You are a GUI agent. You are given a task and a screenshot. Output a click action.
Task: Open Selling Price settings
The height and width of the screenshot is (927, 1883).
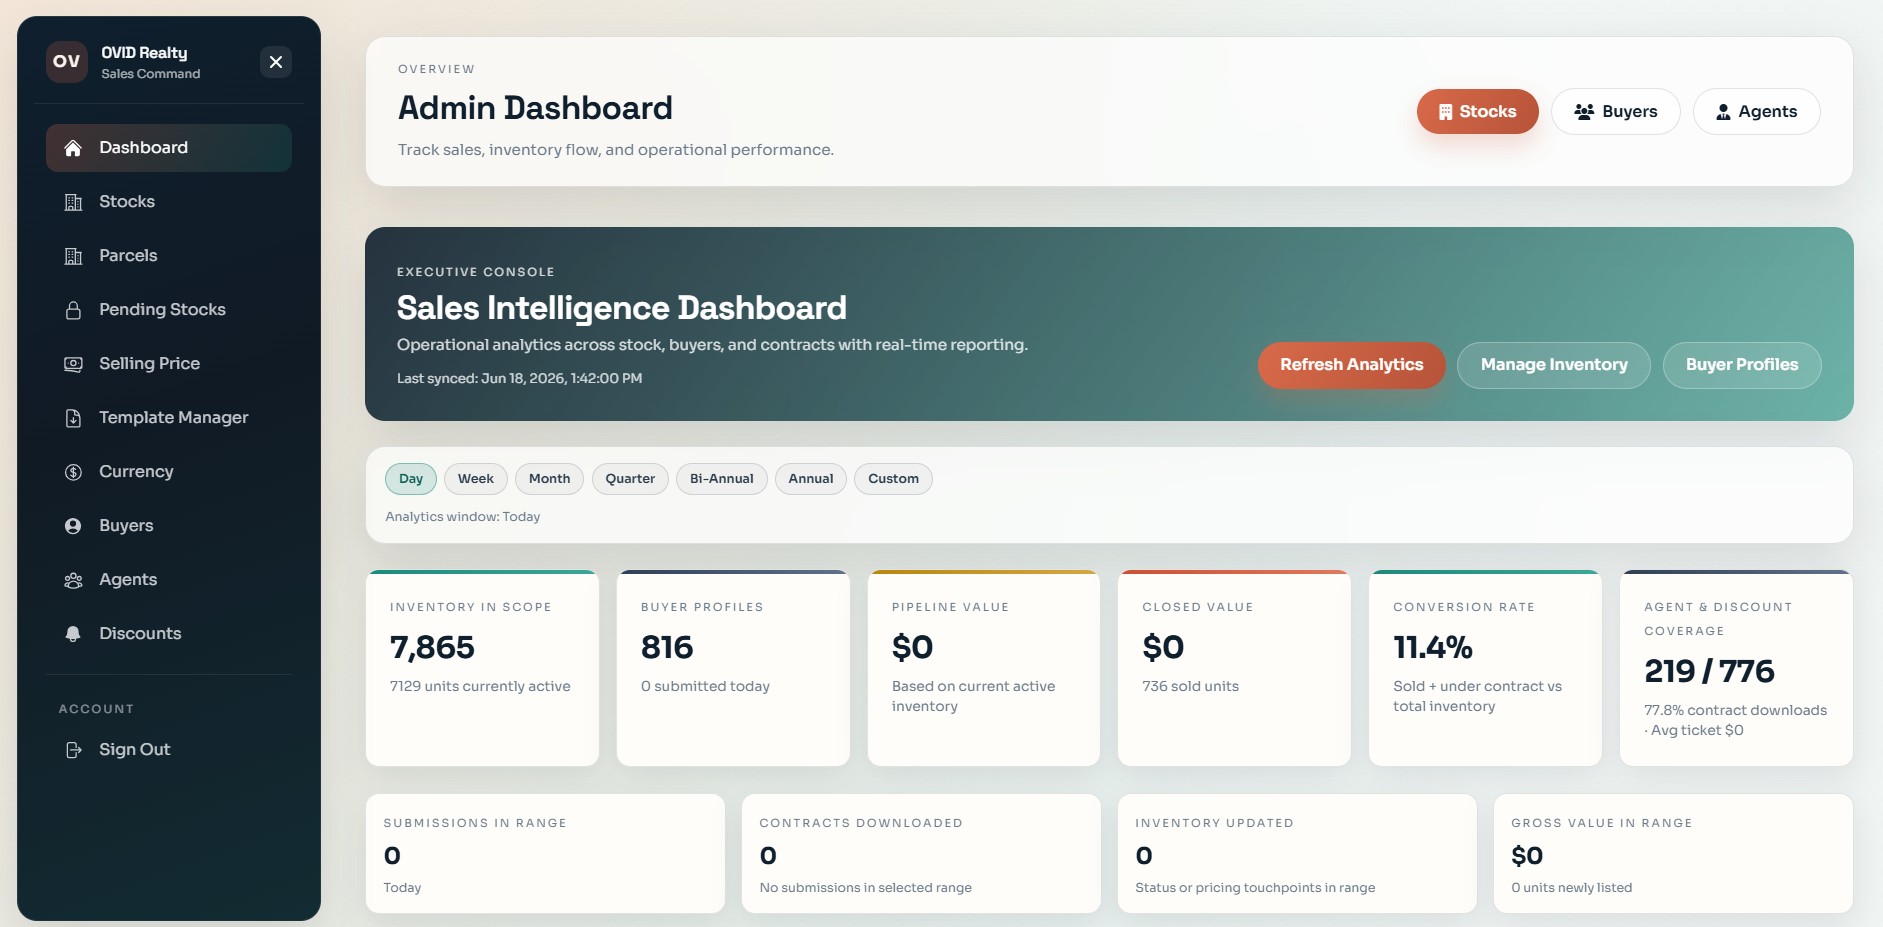pyautogui.click(x=169, y=364)
